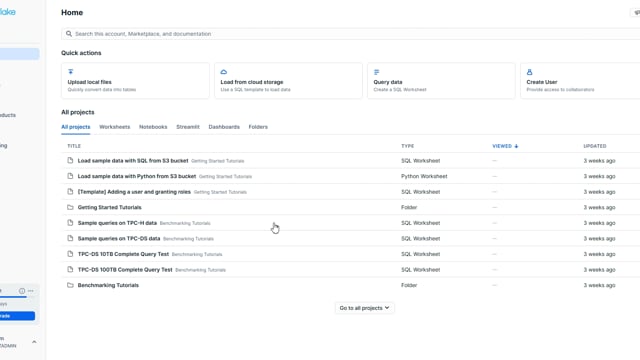Image resolution: width=640 pixels, height=360 pixels.
Task: Open the Getting Started Tutorials folder
Action: pyautogui.click(x=109, y=207)
